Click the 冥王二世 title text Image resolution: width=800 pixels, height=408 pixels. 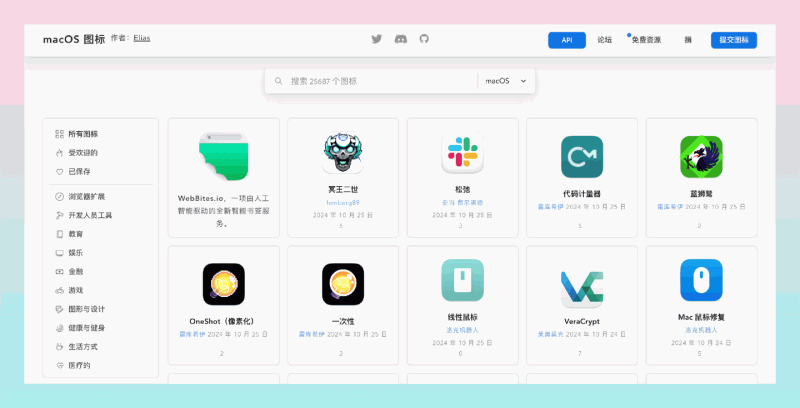pos(343,190)
